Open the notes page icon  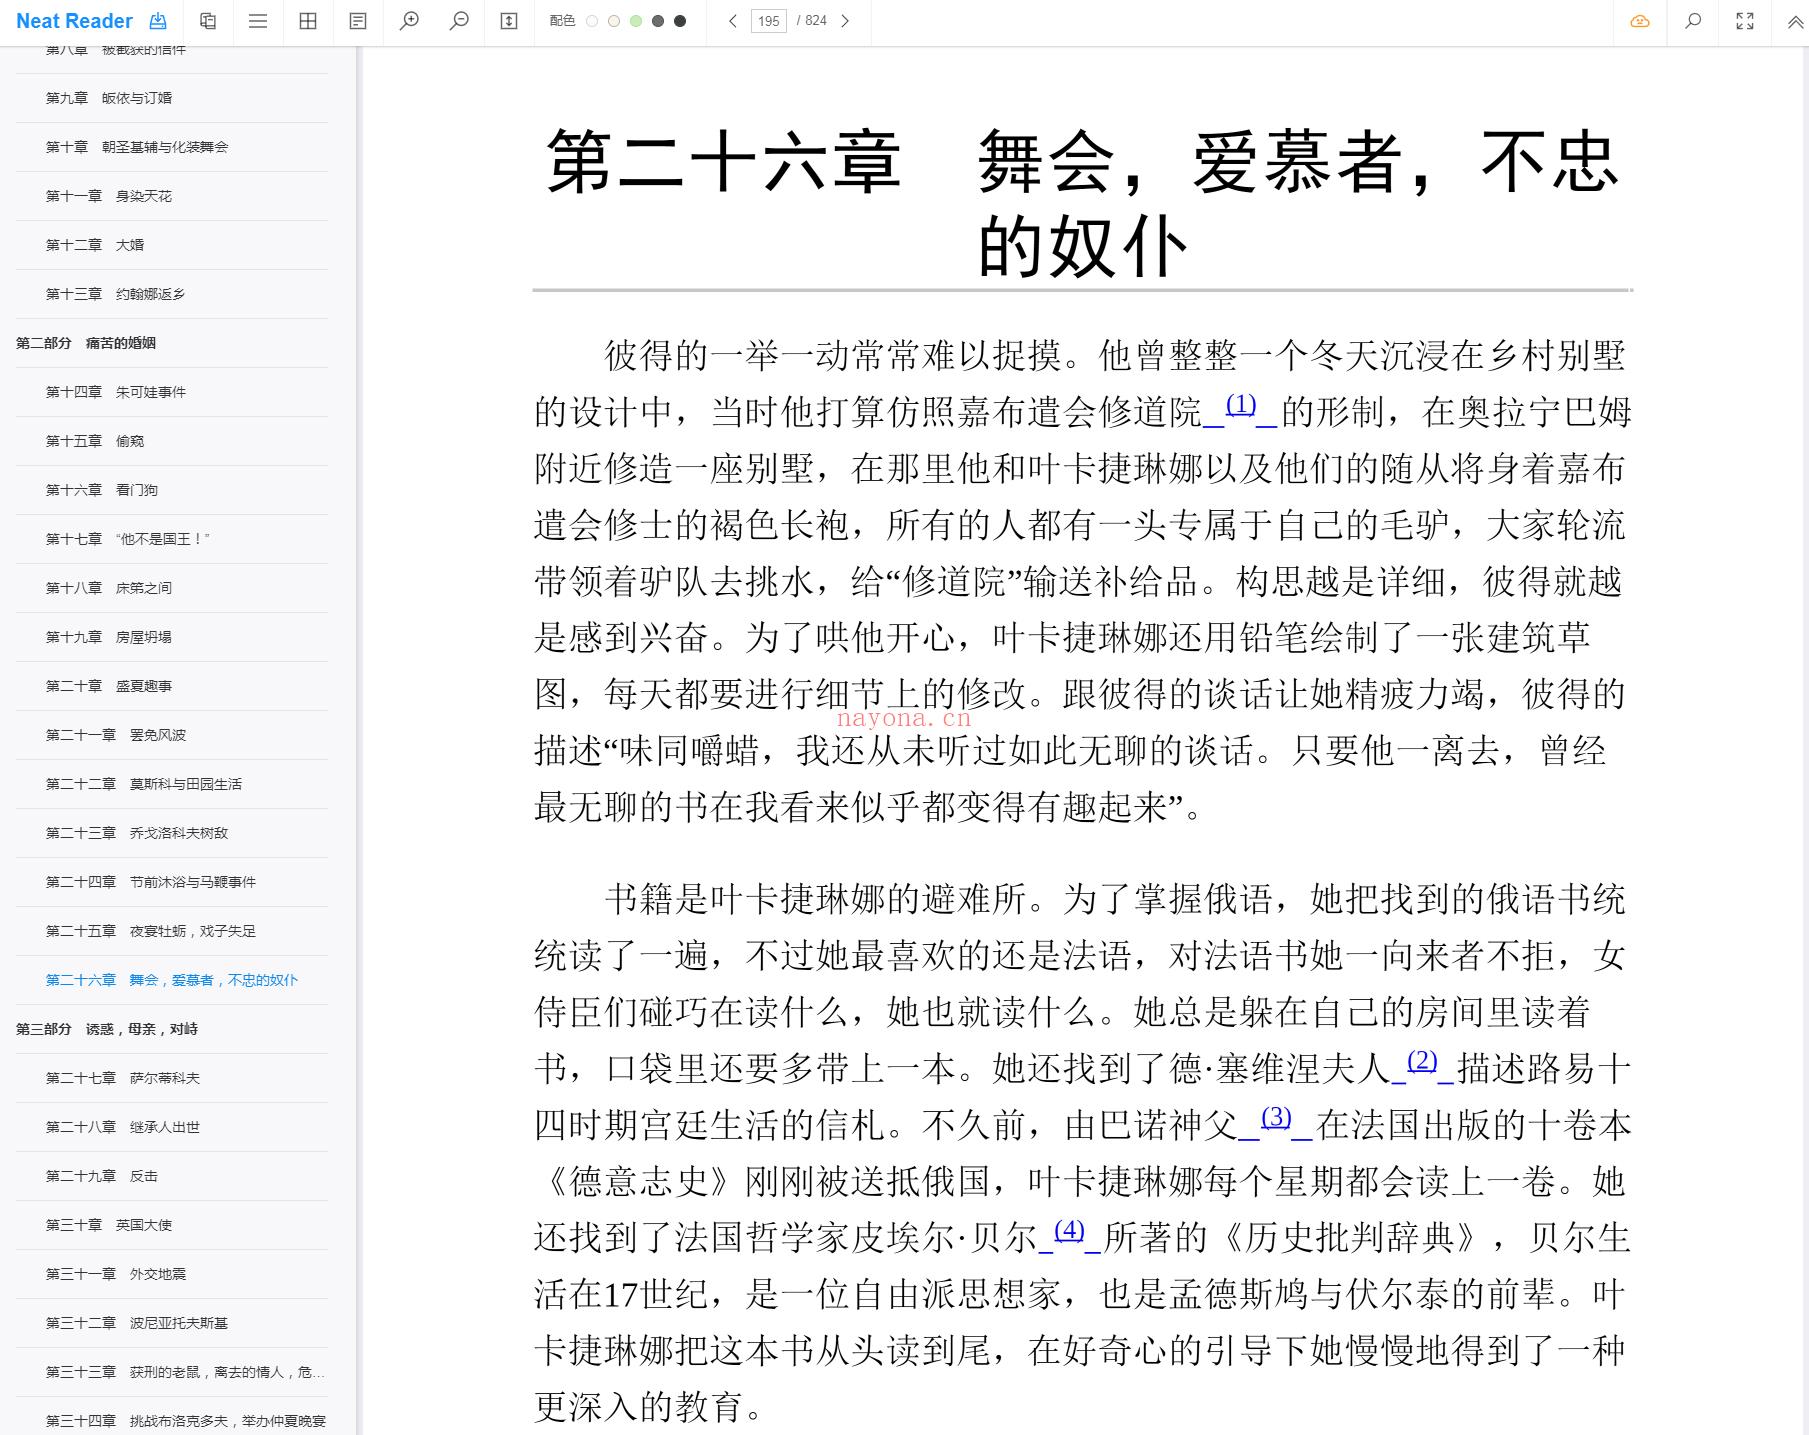(x=358, y=21)
